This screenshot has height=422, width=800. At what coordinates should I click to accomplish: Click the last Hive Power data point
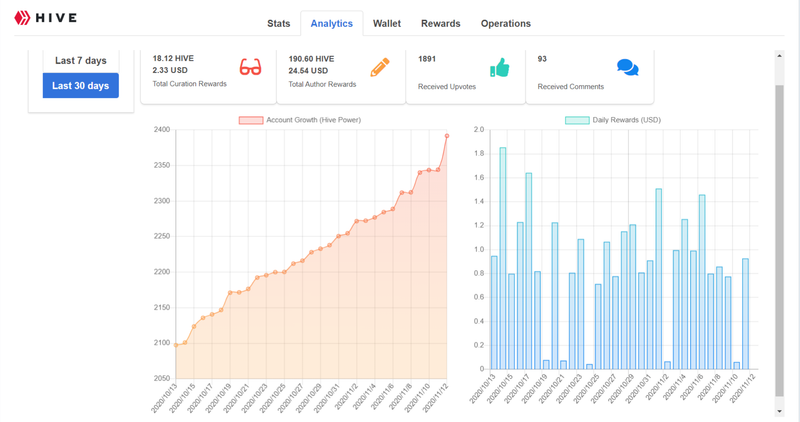click(447, 136)
